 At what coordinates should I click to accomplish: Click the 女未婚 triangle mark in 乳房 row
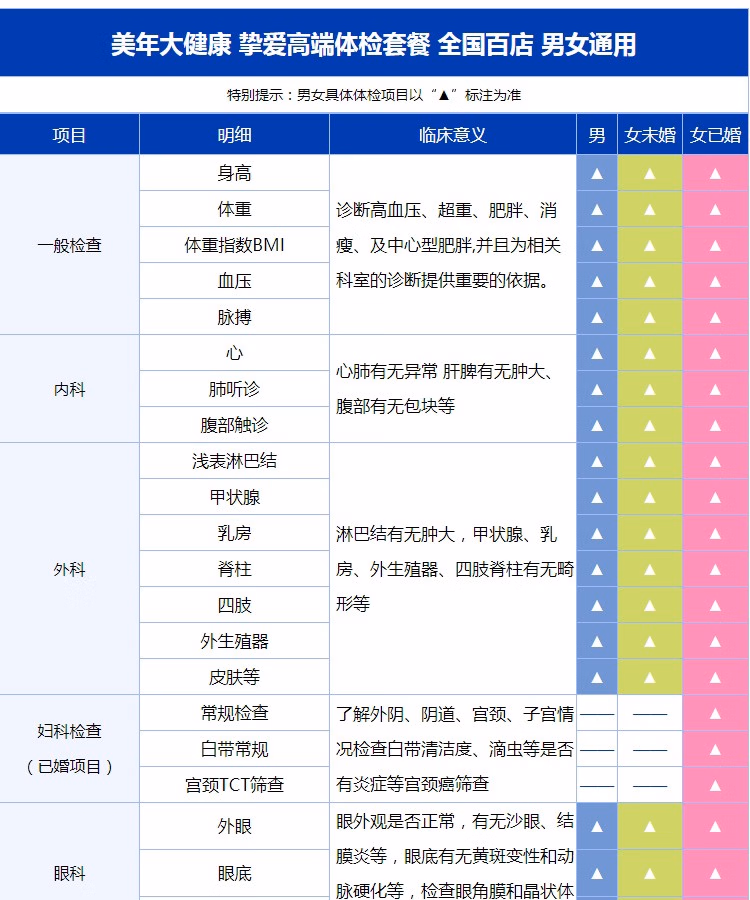click(x=650, y=533)
